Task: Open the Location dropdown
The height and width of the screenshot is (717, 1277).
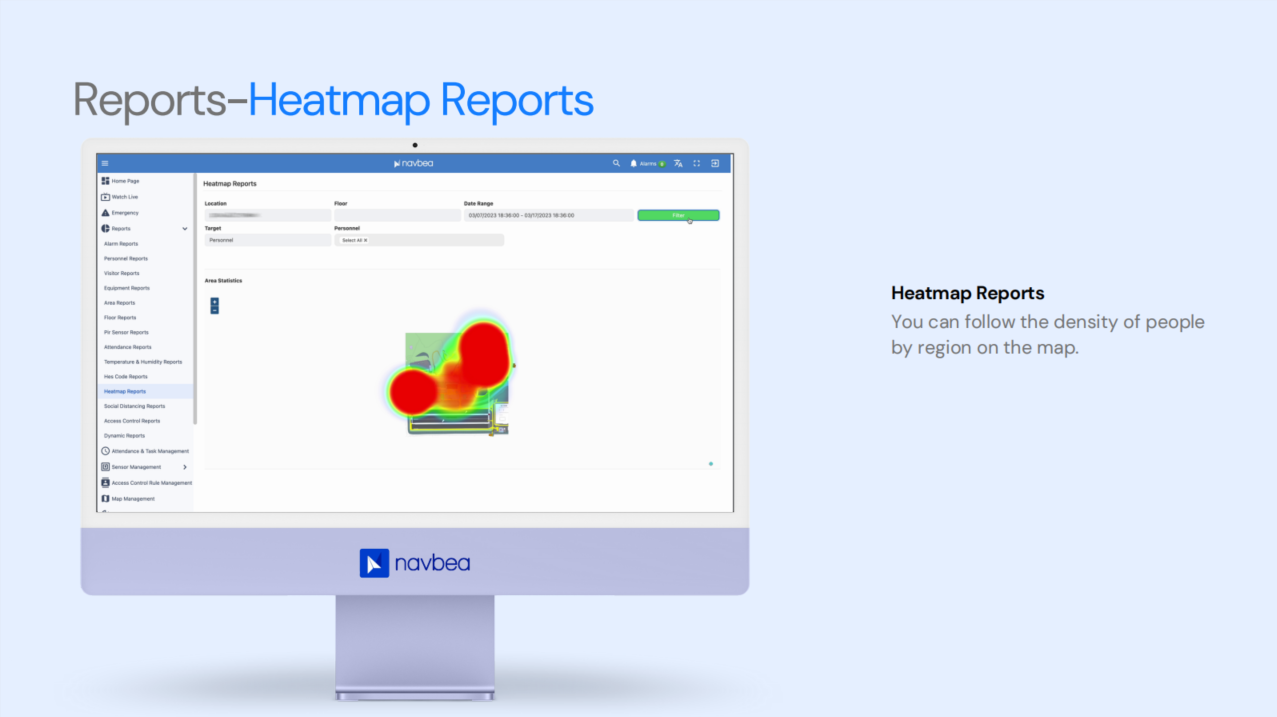Action: tap(267, 215)
